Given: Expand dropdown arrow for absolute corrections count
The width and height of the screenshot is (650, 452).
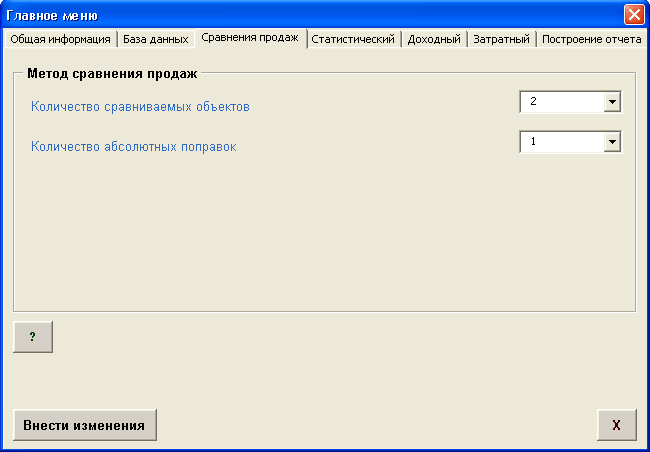Looking at the screenshot, I should click(612, 142).
